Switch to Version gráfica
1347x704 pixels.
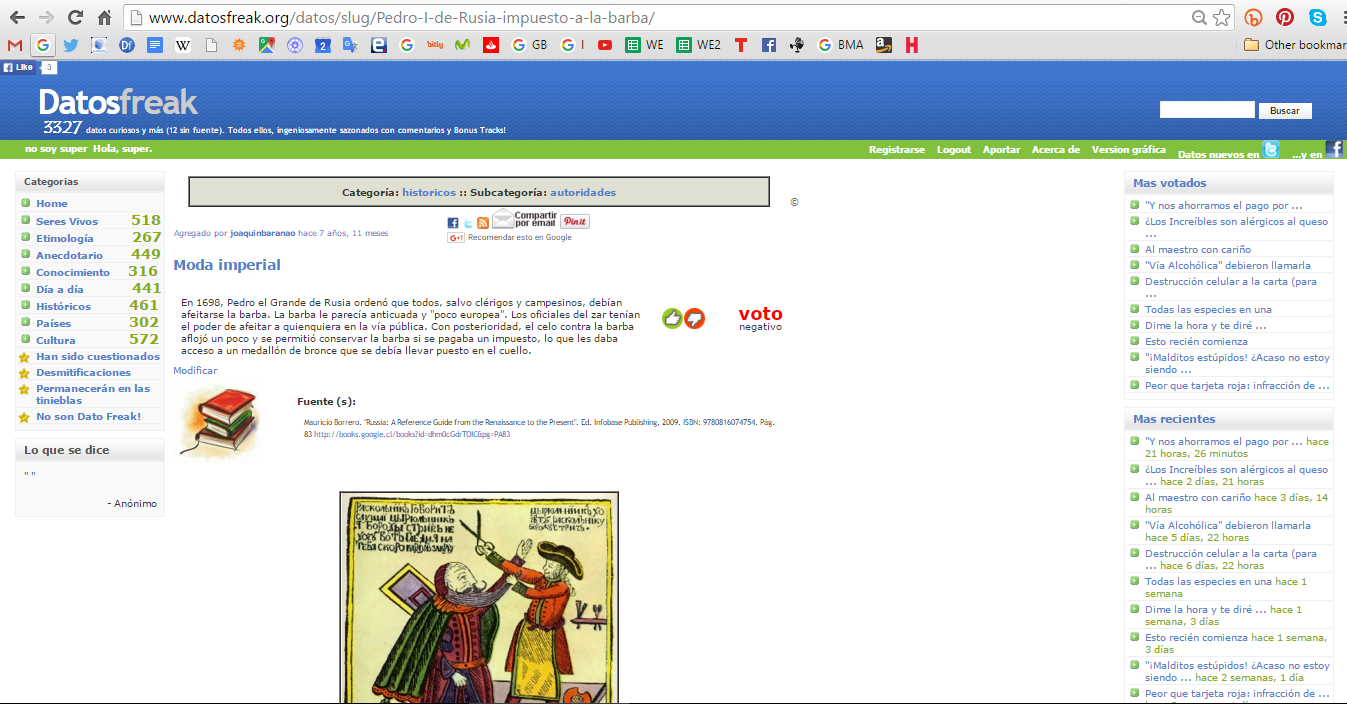click(x=1129, y=150)
